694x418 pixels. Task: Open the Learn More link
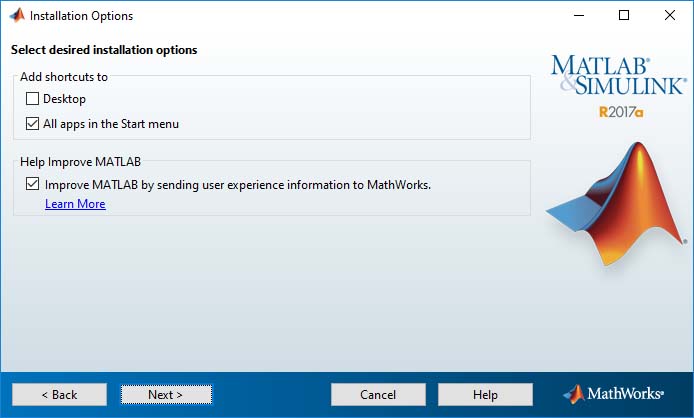click(75, 204)
